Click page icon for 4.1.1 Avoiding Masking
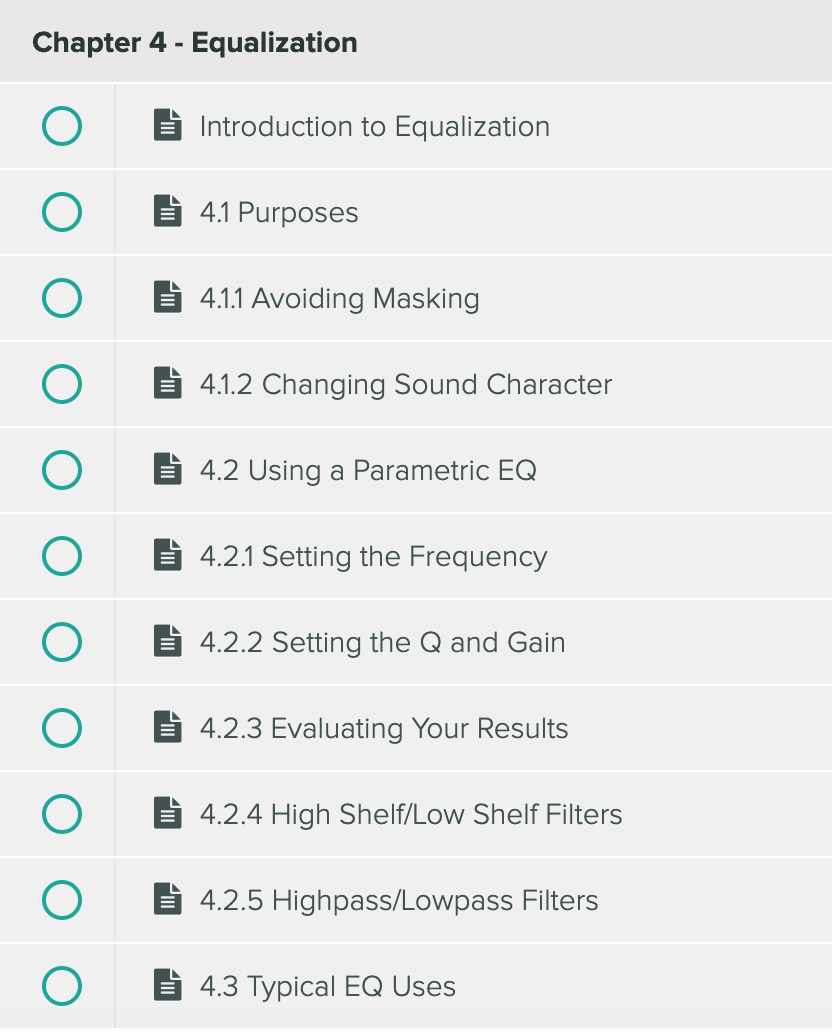832x1032 pixels. [168, 298]
